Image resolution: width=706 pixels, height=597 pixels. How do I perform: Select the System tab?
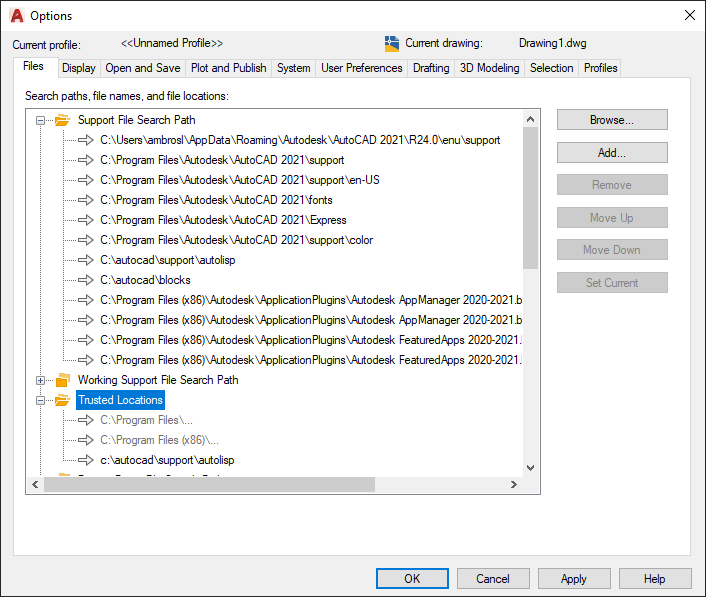294,68
